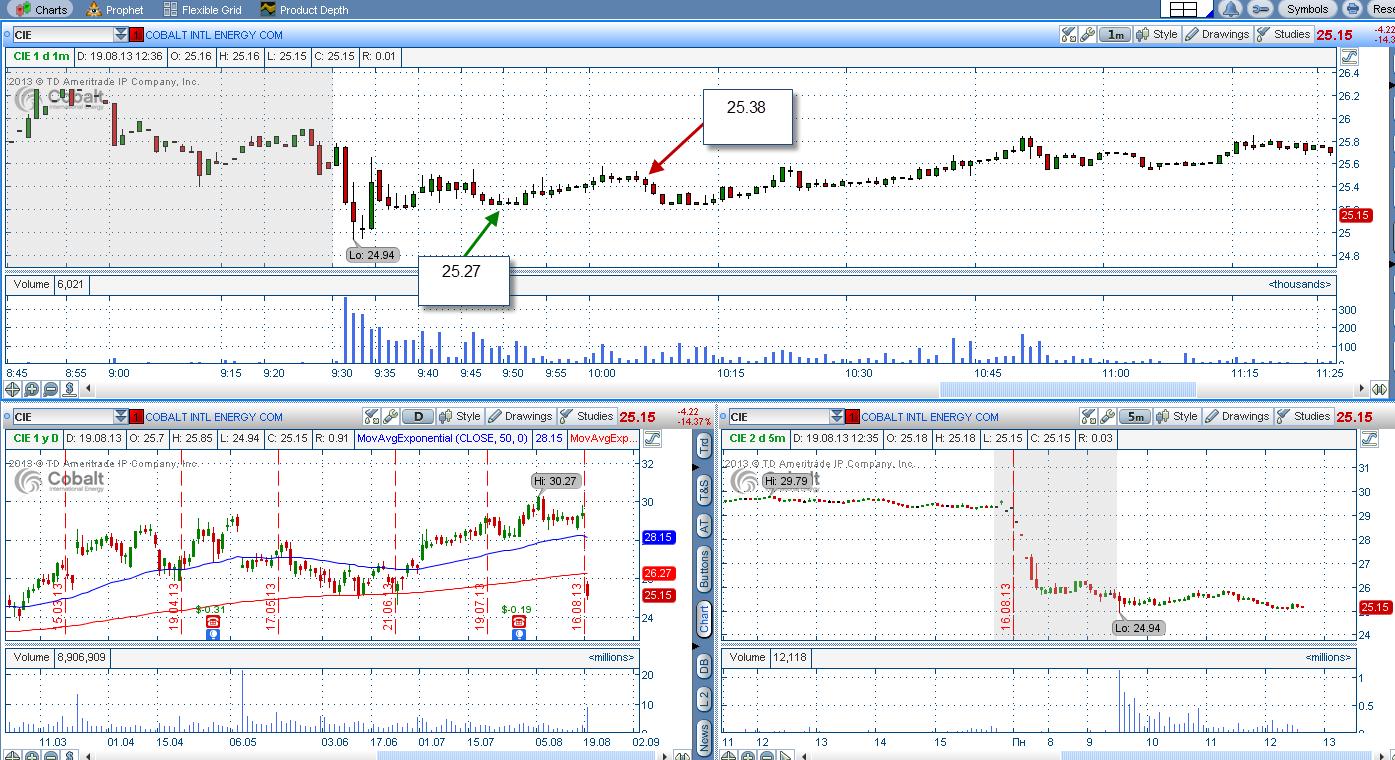Expand symbol dropdown in 5m chart
This screenshot has height=760, width=1395.
838,417
